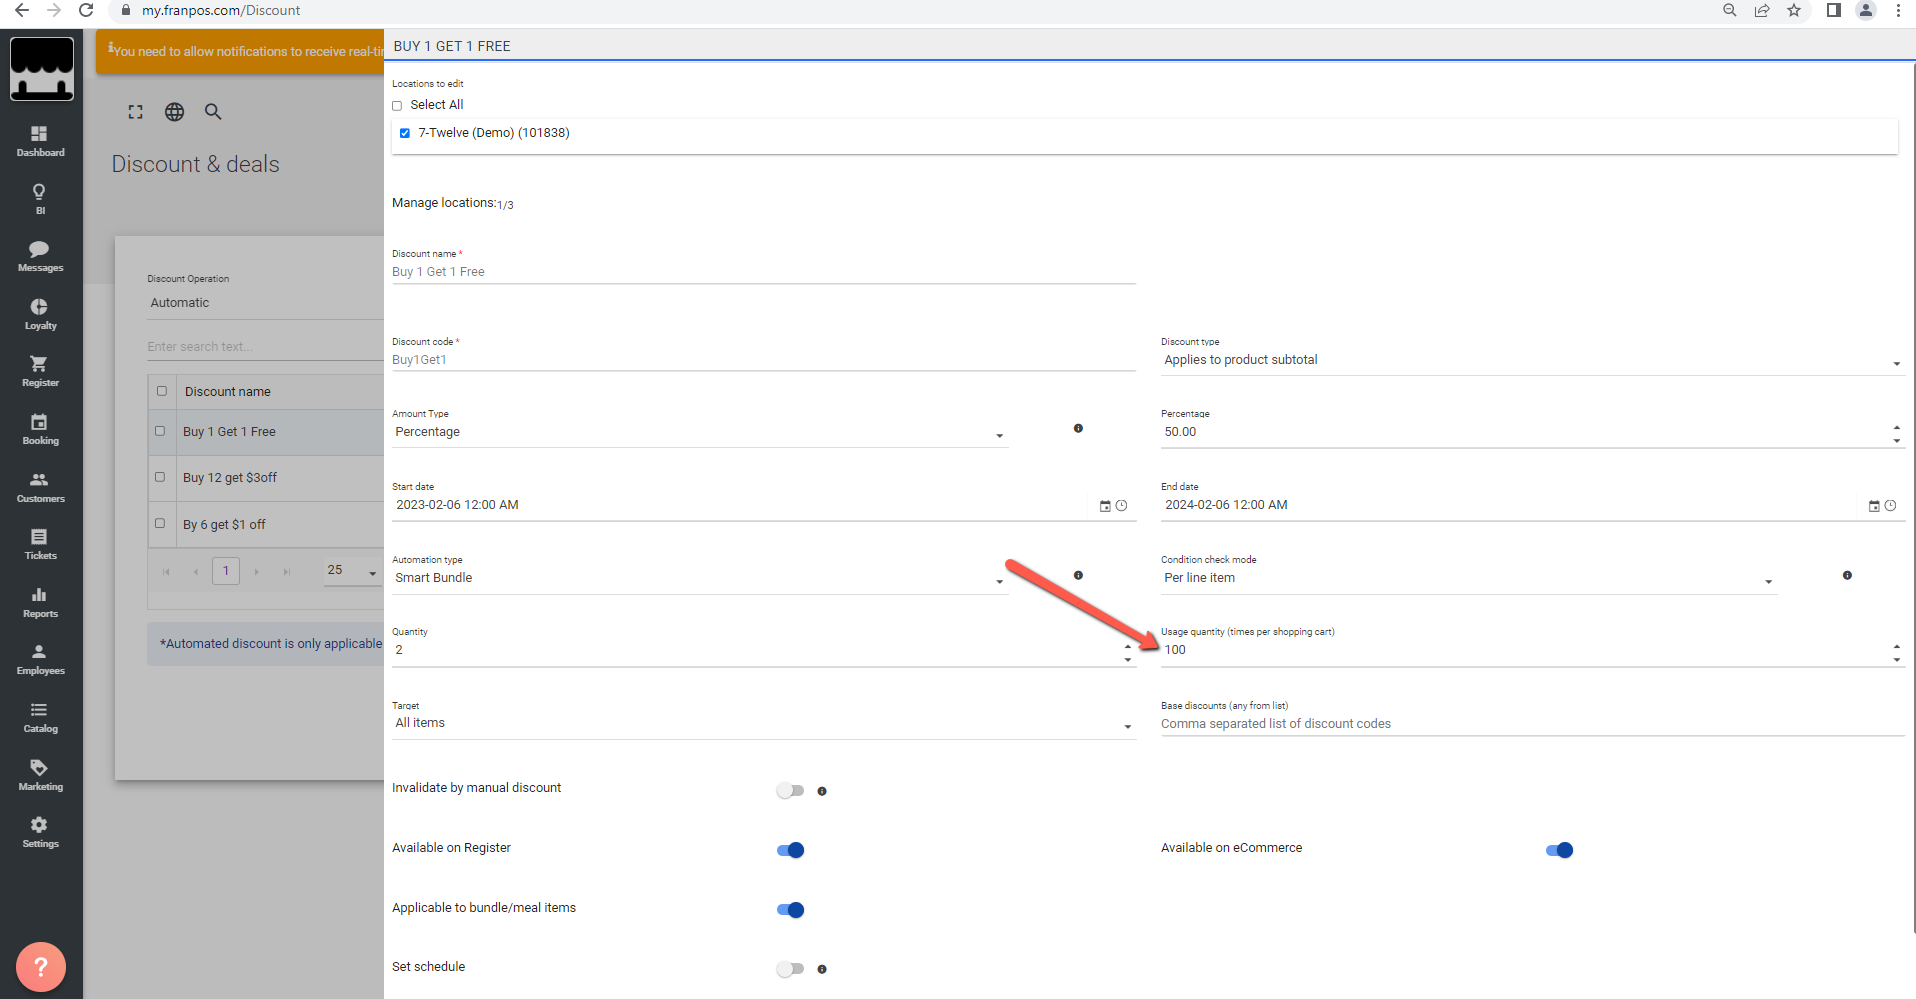
Task: Disable Available on eCommerce switch
Action: [x=1559, y=850]
